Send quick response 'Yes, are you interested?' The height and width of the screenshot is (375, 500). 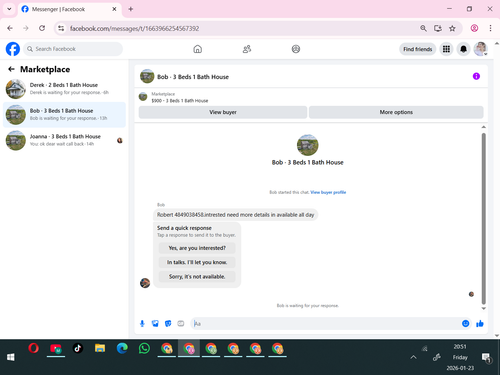click(197, 248)
